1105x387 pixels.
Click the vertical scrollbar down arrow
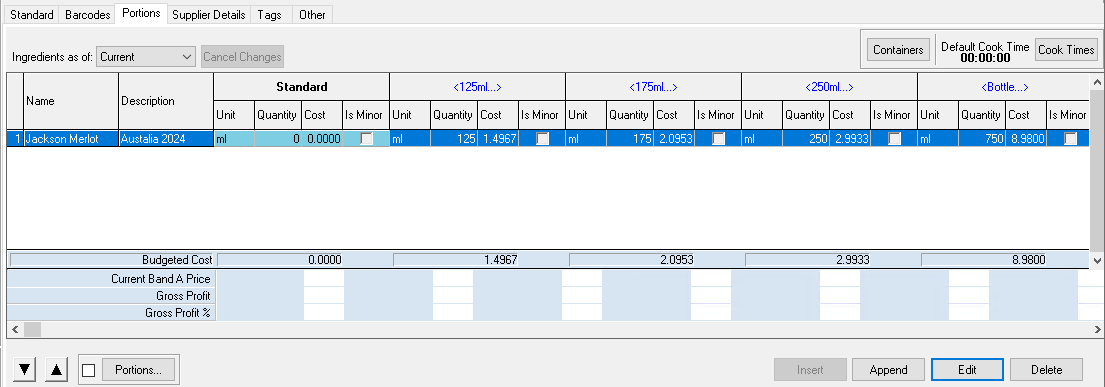(1097, 260)
